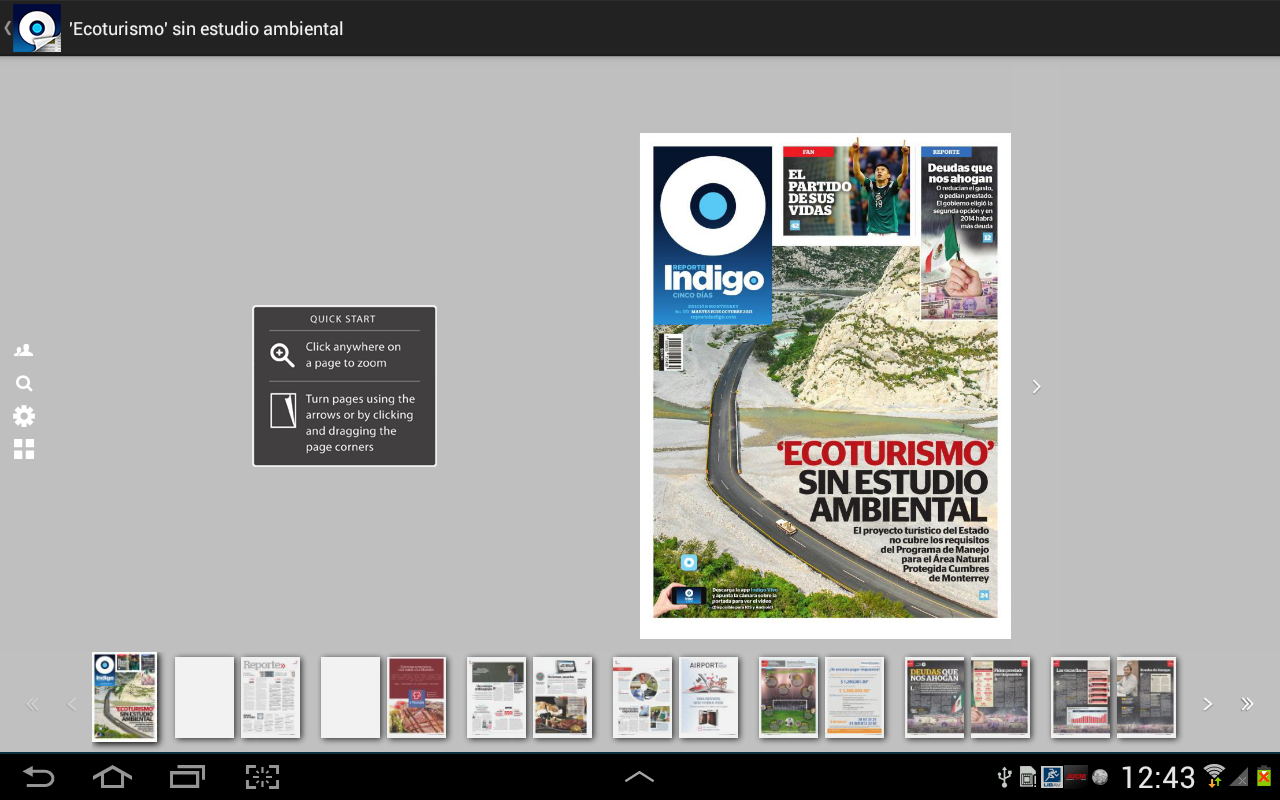The height and width of the screenshot is (800, 1280).
Task: Tap the Reporte Indigo app icon in title bar
Action: [x=37, y=28]
